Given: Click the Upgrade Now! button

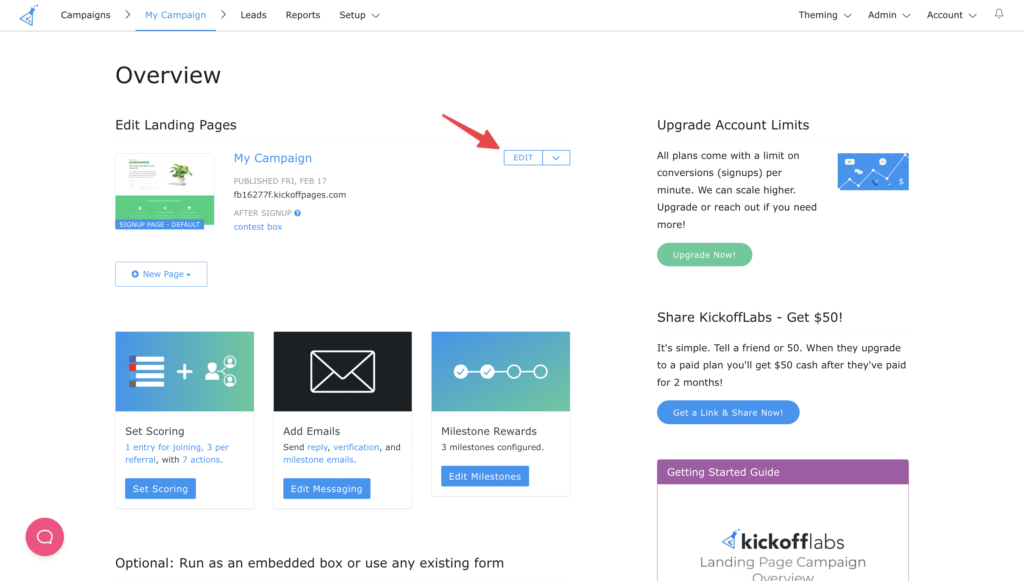Looking at the screenshot, I should tap(704, 255).
